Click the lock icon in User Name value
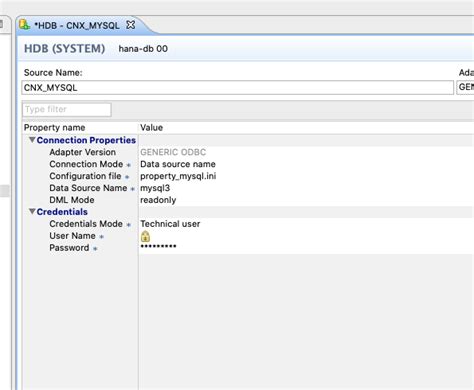This screenshot has height=390, width=474. click(x=145, y=236)
